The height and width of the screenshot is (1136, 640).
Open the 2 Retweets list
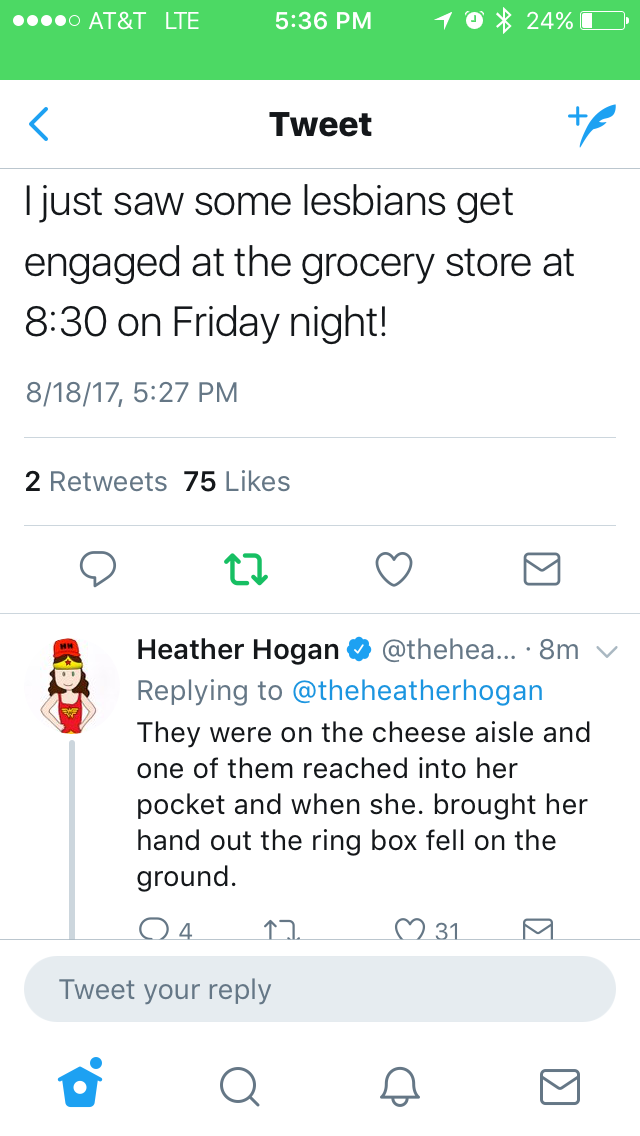click(x=96, y=481)
